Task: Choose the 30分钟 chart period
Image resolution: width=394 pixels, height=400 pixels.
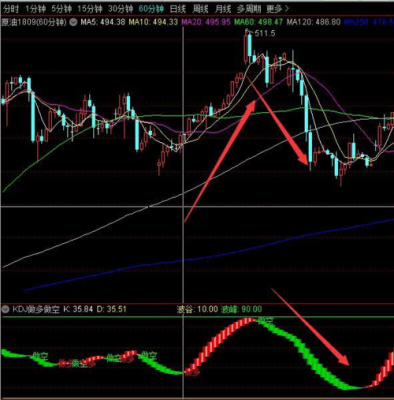Action: 120,9
